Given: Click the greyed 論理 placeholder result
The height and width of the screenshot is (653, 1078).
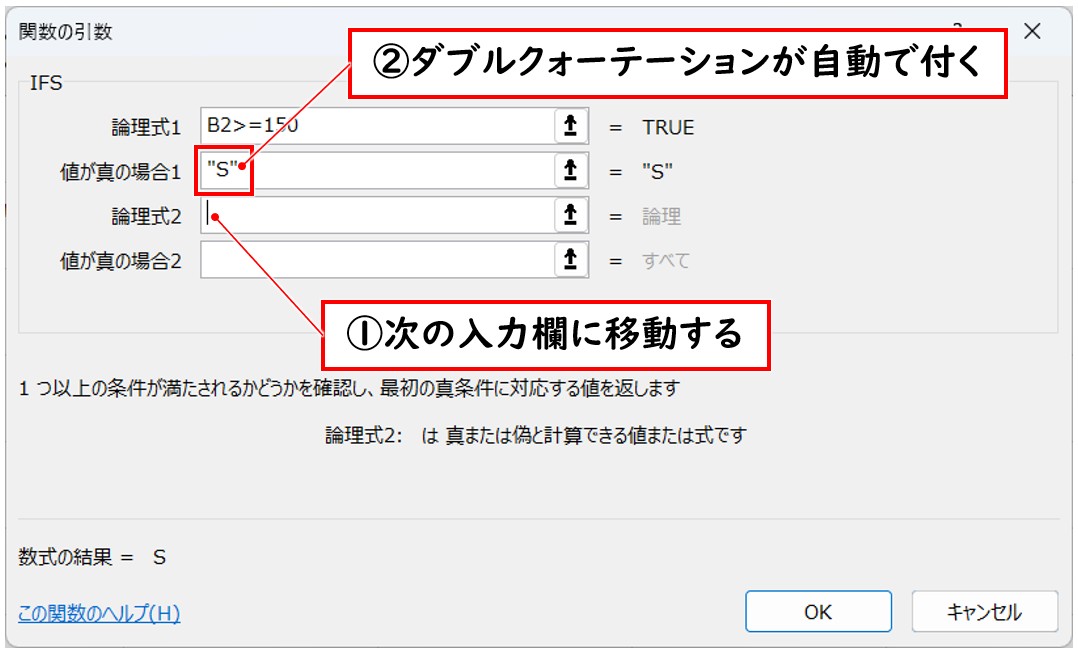Looking at the screenshot, I should (661, 217).
